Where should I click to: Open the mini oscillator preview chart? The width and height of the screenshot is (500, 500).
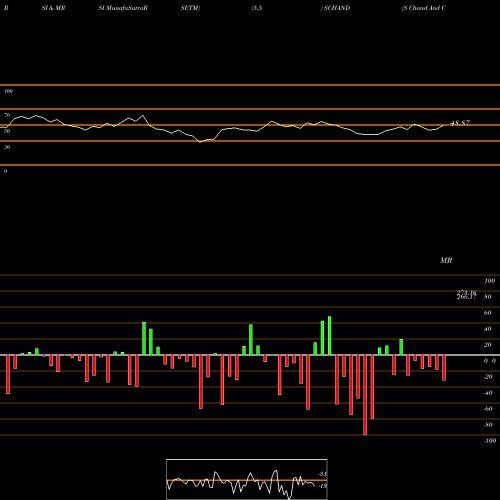point(247,479)
